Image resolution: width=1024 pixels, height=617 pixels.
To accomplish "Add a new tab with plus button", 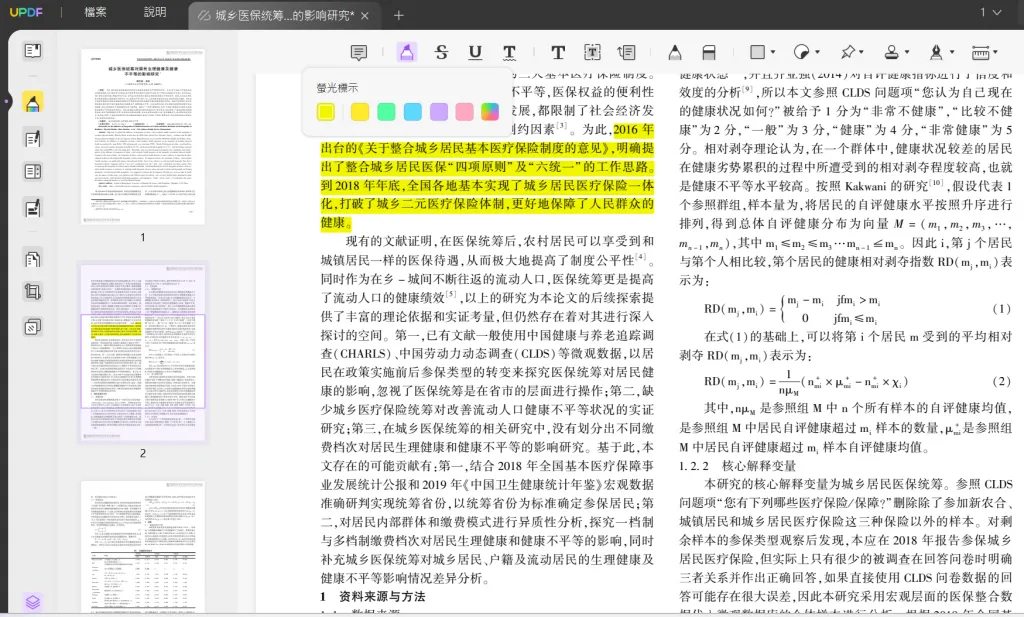I will 398,15.
